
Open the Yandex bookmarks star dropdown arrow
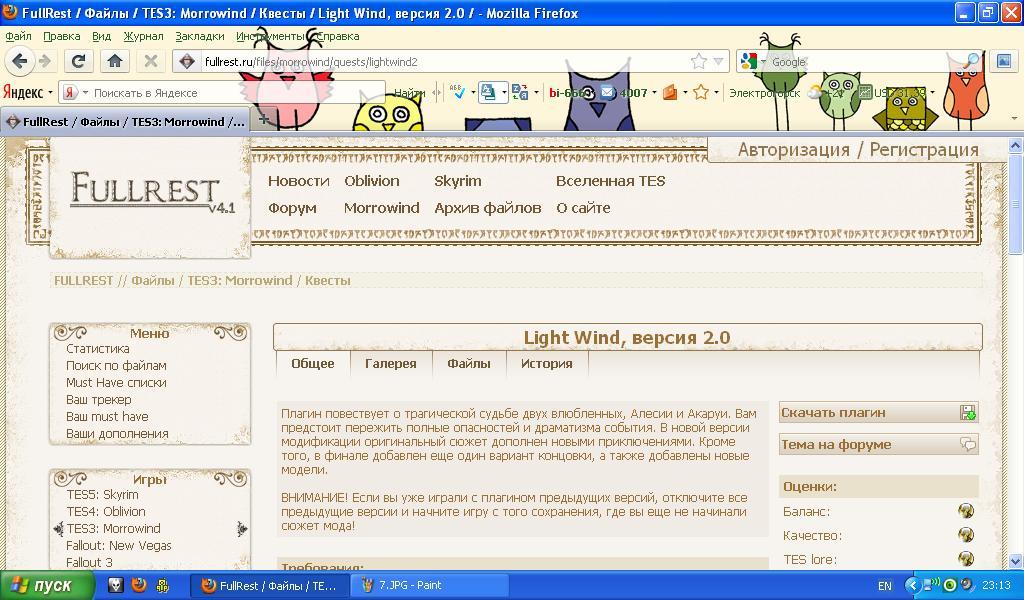[716, 93]
